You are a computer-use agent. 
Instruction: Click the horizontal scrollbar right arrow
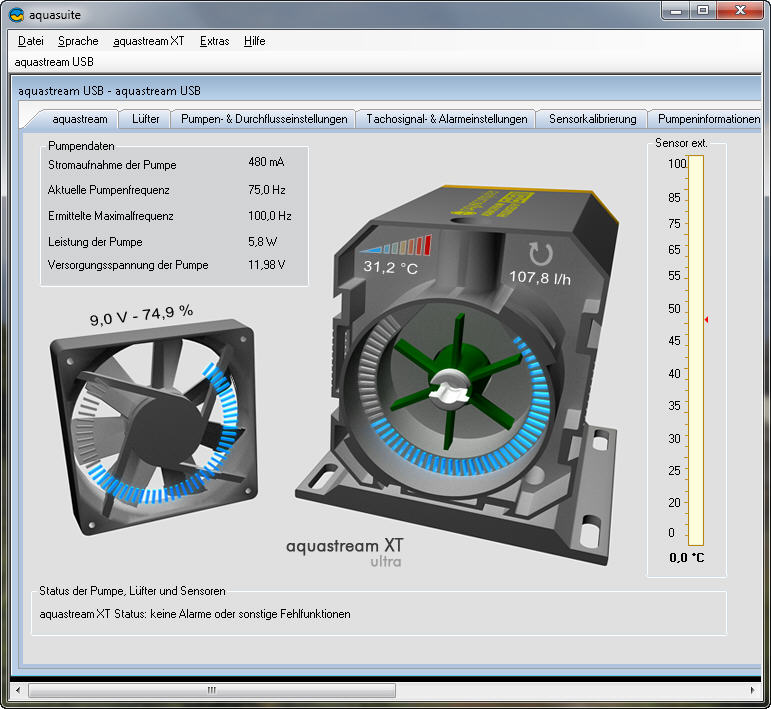click(x=754, y=690)
